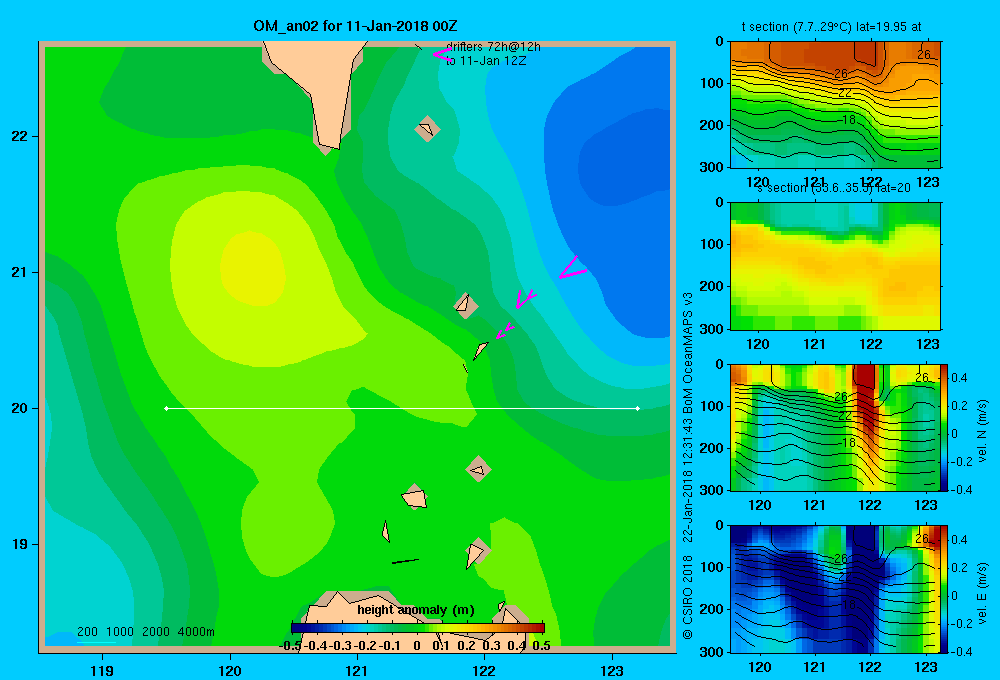Click the vel. E color scale bar
Viewport: 1000px width, 680px height.
(x=945, y=589)
